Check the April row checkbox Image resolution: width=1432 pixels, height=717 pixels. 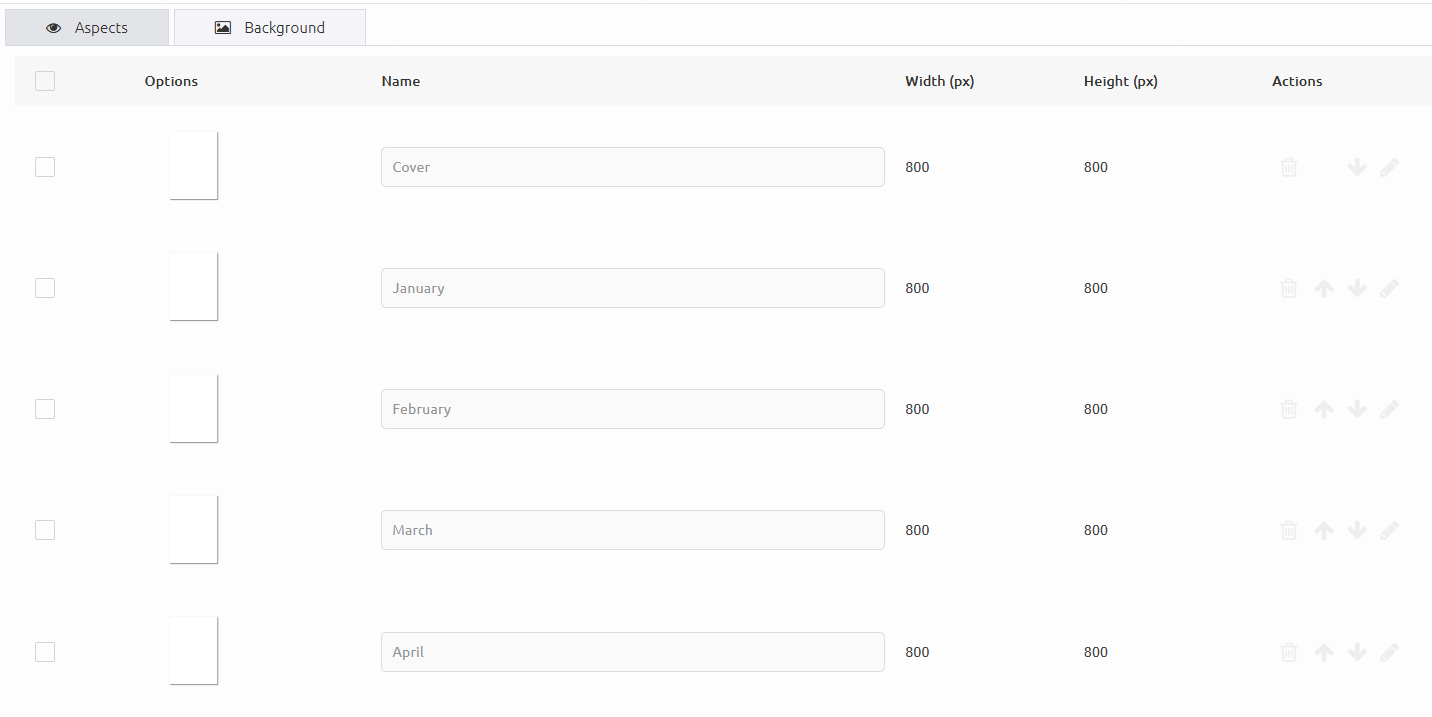[x=45, y=652]
